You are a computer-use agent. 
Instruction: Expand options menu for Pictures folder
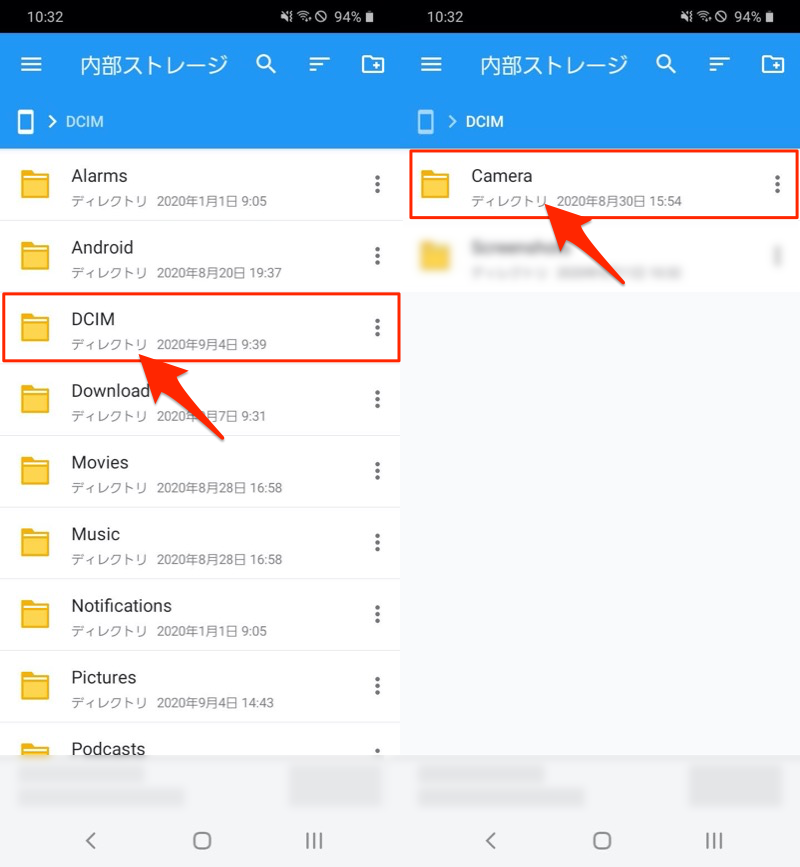[x=377, y=685]
